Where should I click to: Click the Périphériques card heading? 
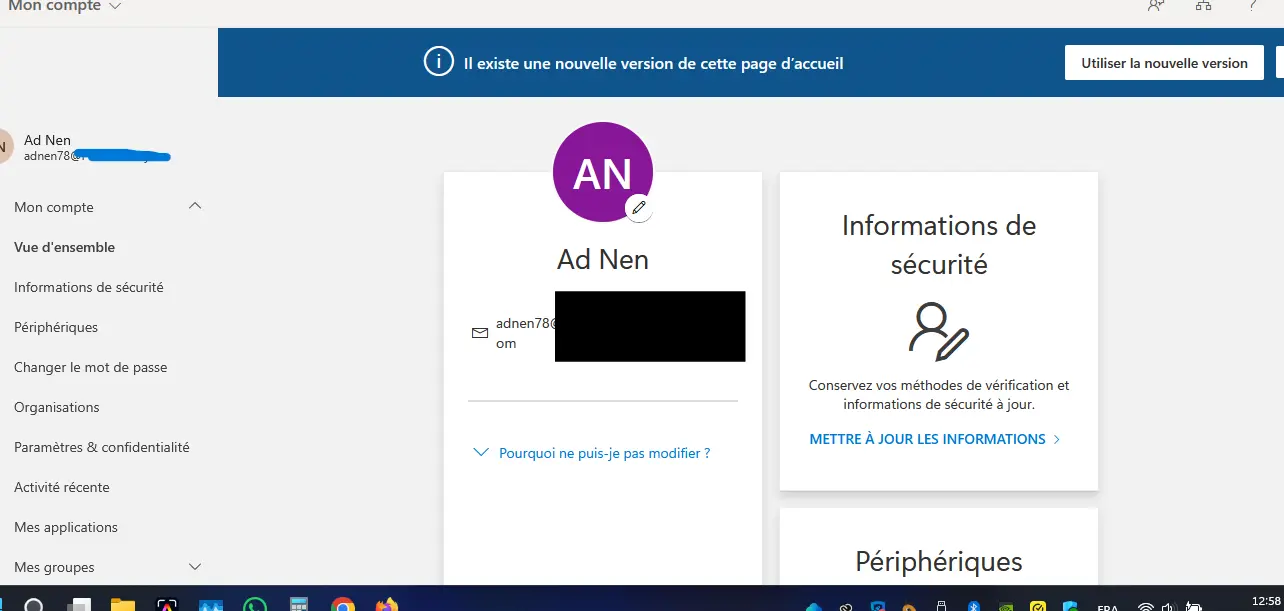(939, 562)
